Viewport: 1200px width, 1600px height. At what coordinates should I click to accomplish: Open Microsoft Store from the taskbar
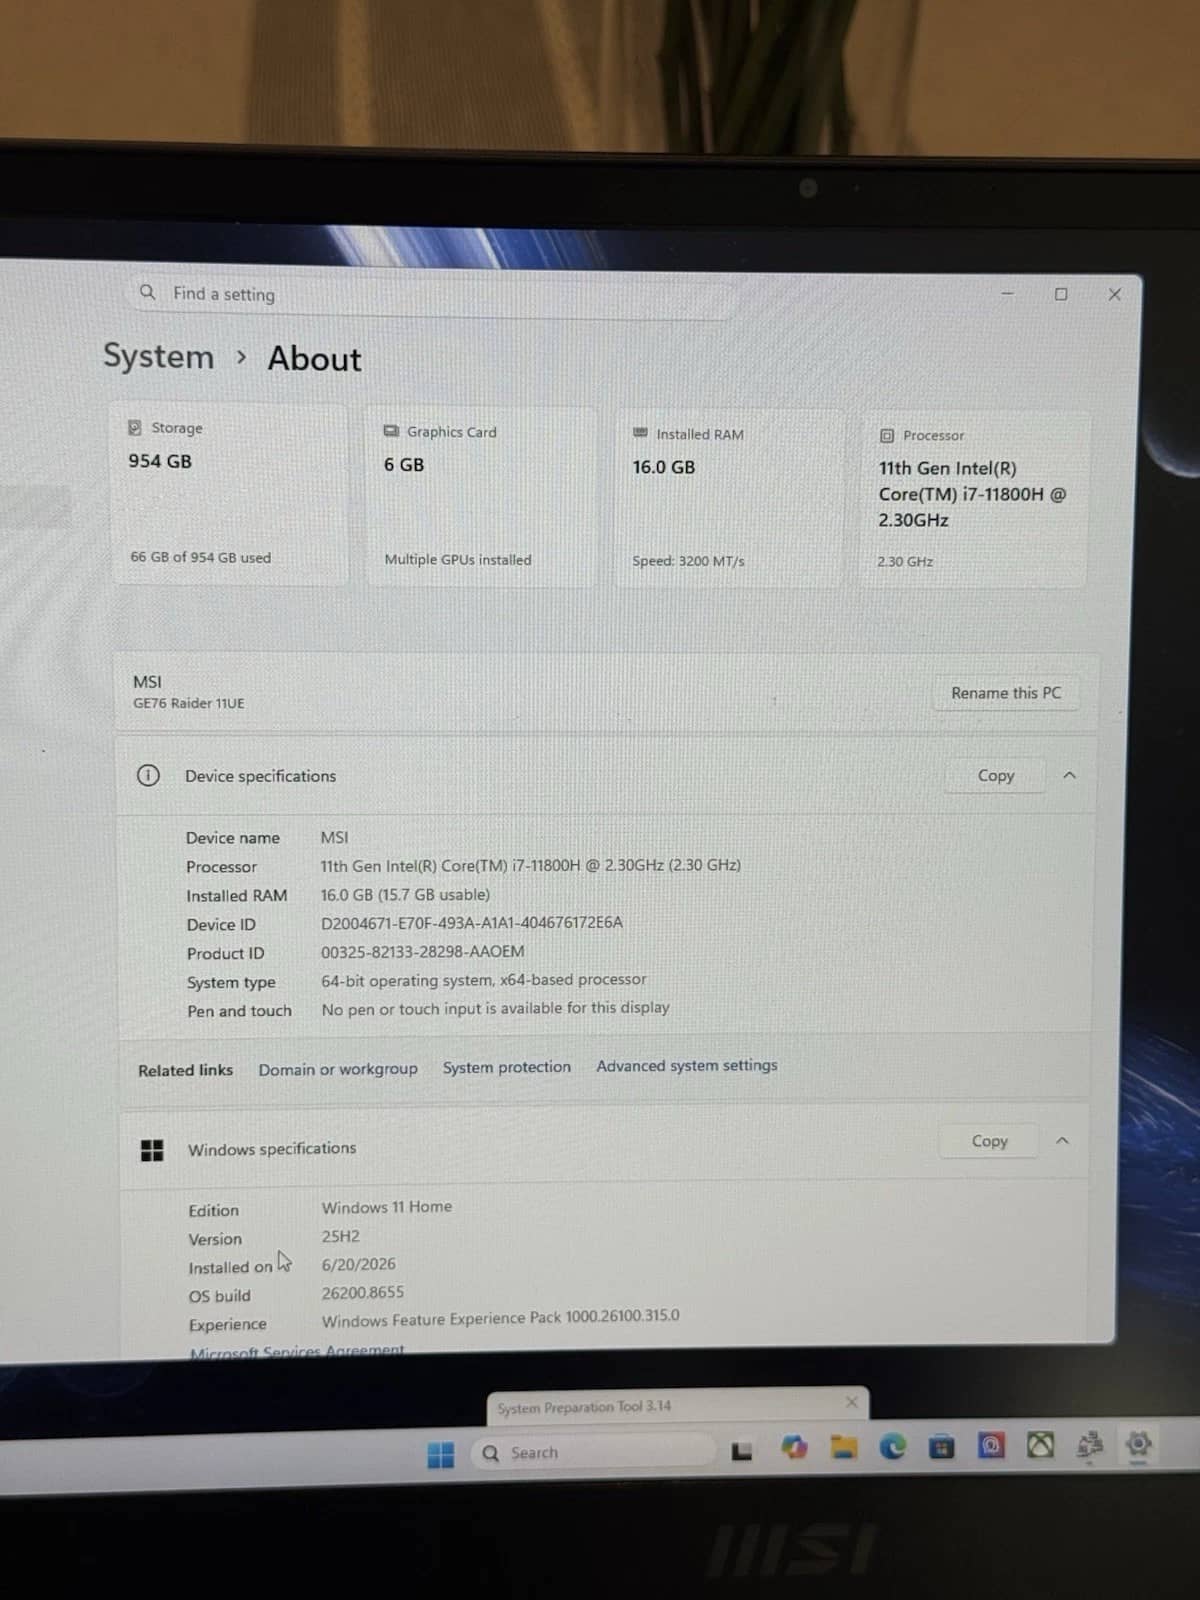[941, 1446]
